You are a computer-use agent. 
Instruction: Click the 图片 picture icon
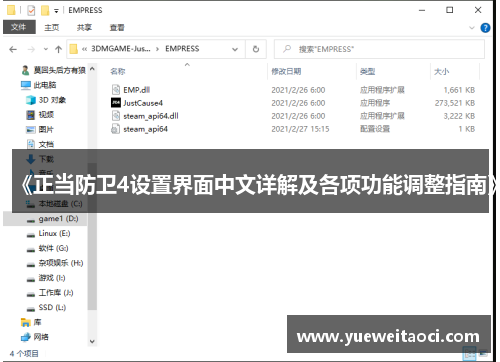(x=31, y=130)
